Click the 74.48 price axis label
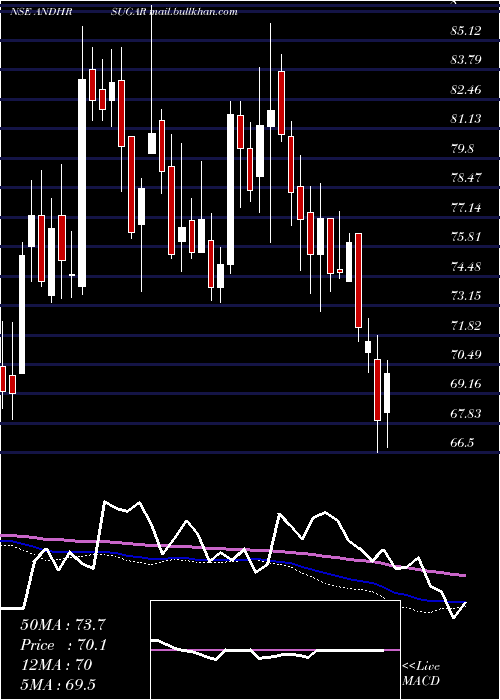This screenshot has height=700, width=500. (x=467, y=267)
